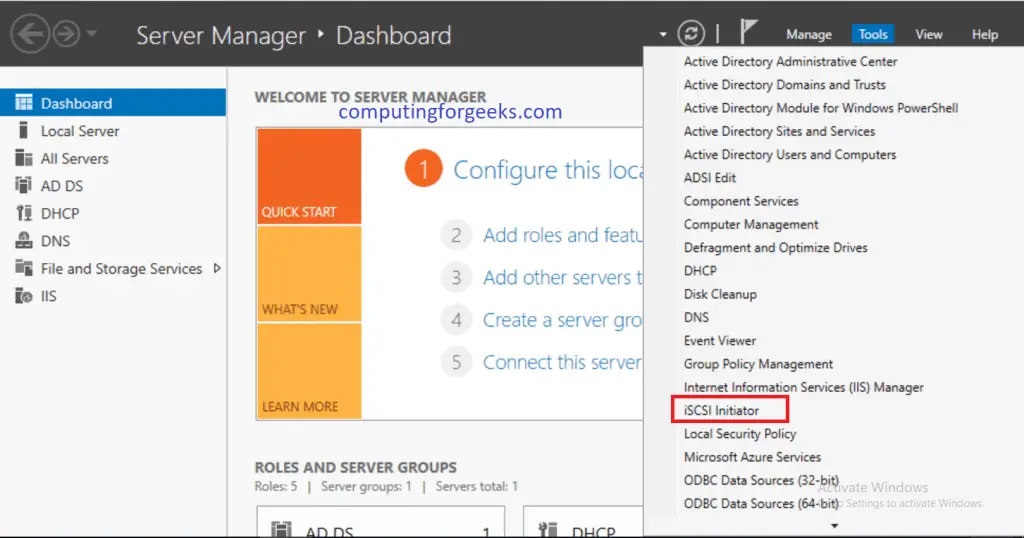Select the DHCP sidebar icon
This screenshot has height=538, width=1024.
(x=24, y=213)
